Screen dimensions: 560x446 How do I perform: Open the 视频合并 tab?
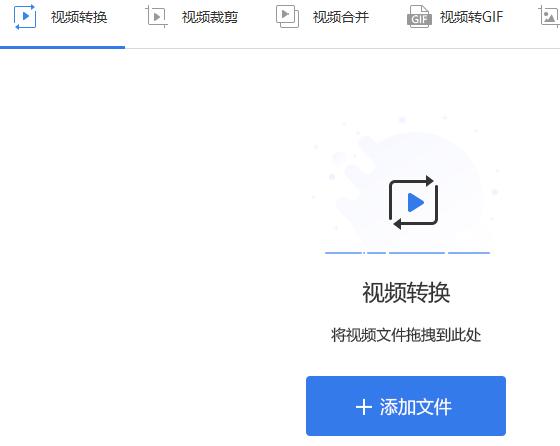(341, 17)
